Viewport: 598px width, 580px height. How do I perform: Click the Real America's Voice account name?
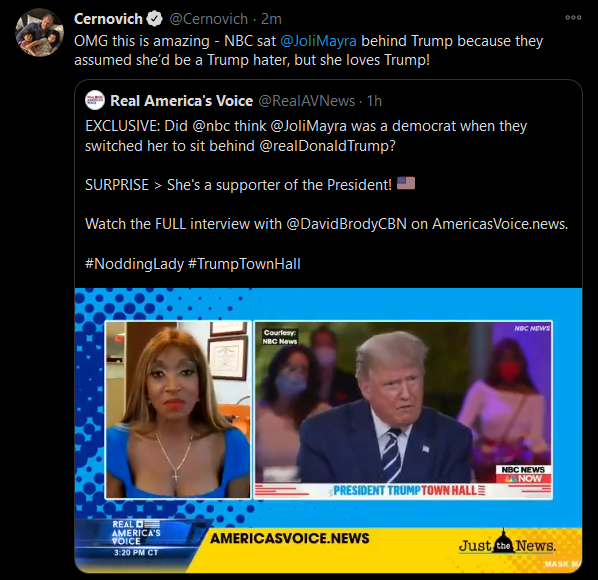[182, 101]
